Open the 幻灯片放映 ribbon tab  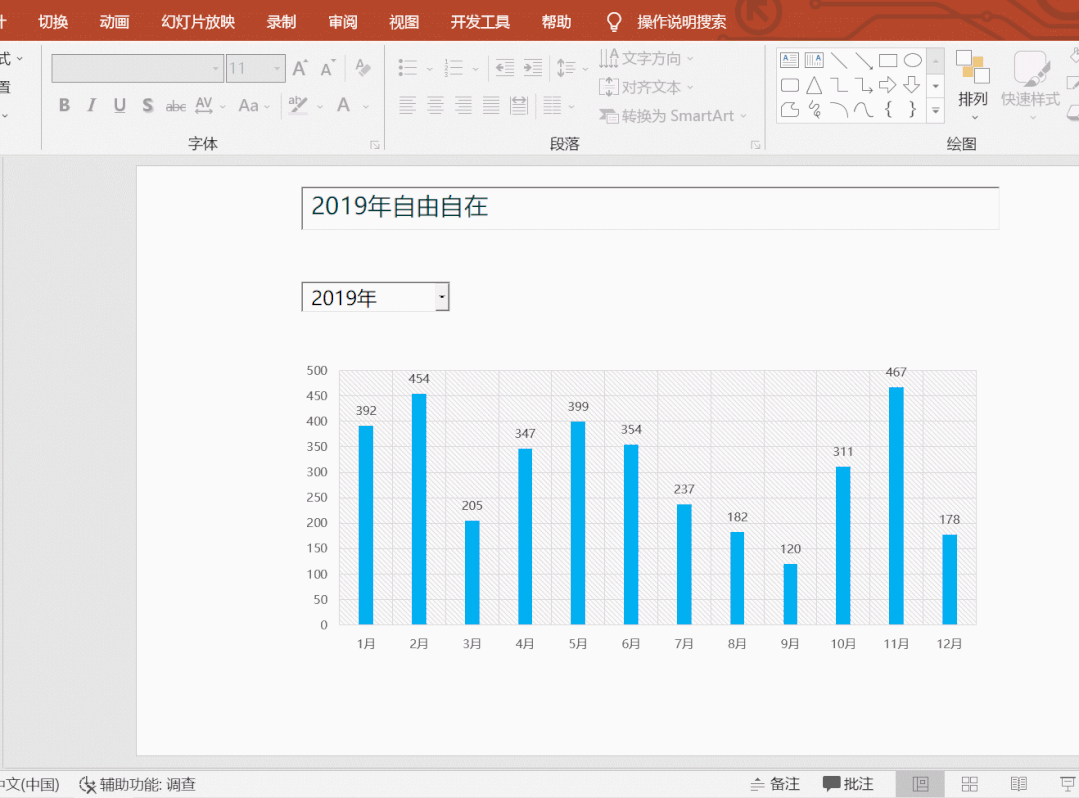[x=198, y=22]
